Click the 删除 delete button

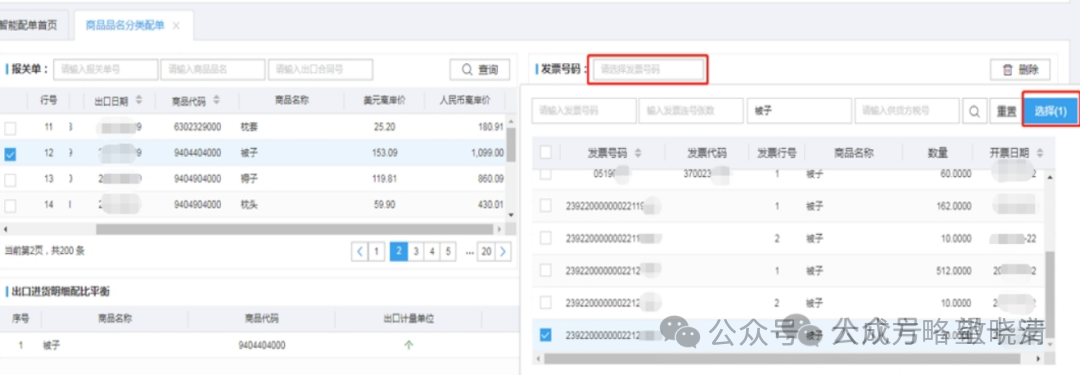1020,70
